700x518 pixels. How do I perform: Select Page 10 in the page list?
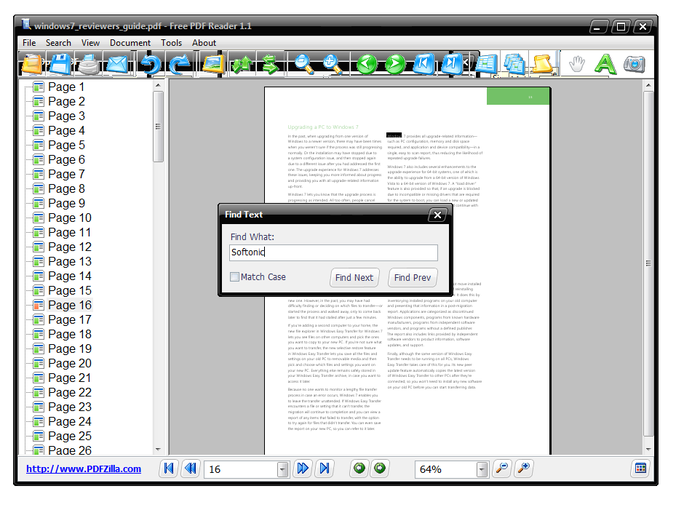pos(69,218)
